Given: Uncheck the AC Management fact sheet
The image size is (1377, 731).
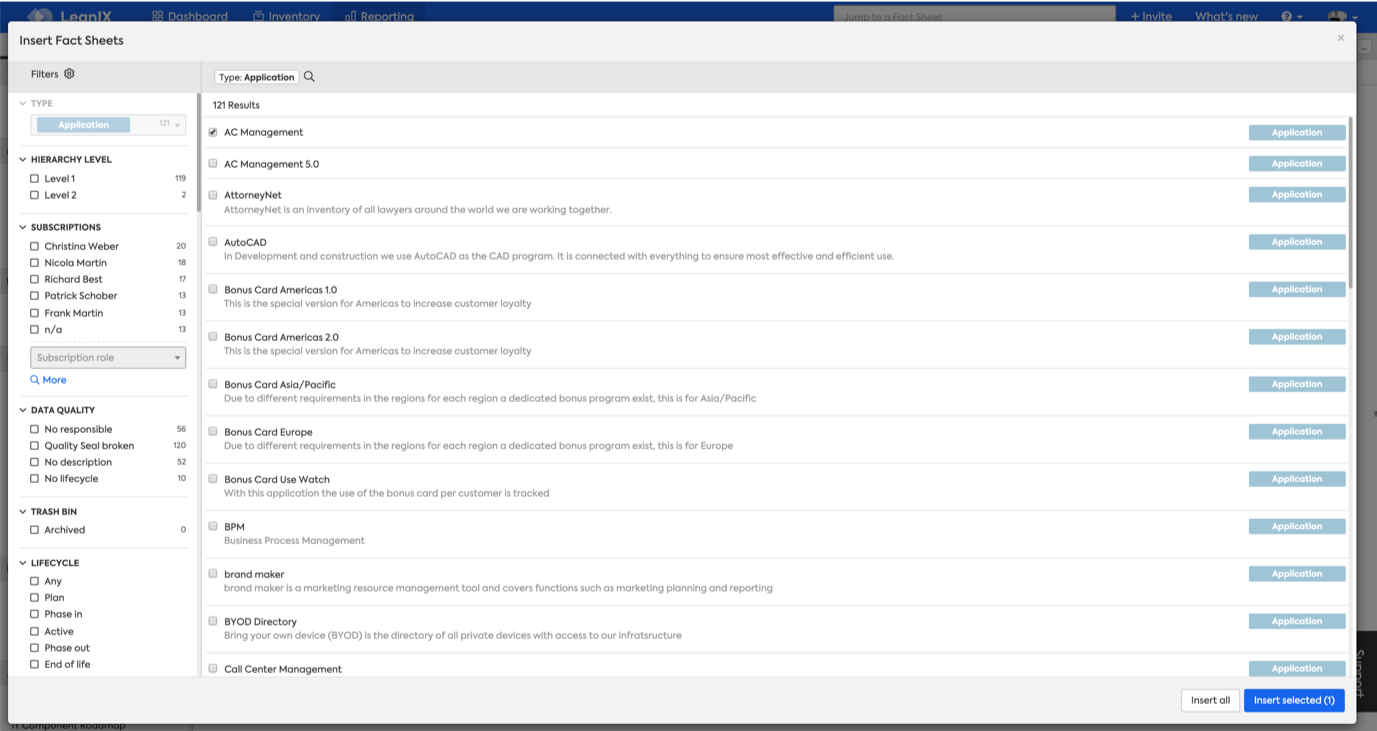Looking at the screenshot, I should tap(213, 132).
